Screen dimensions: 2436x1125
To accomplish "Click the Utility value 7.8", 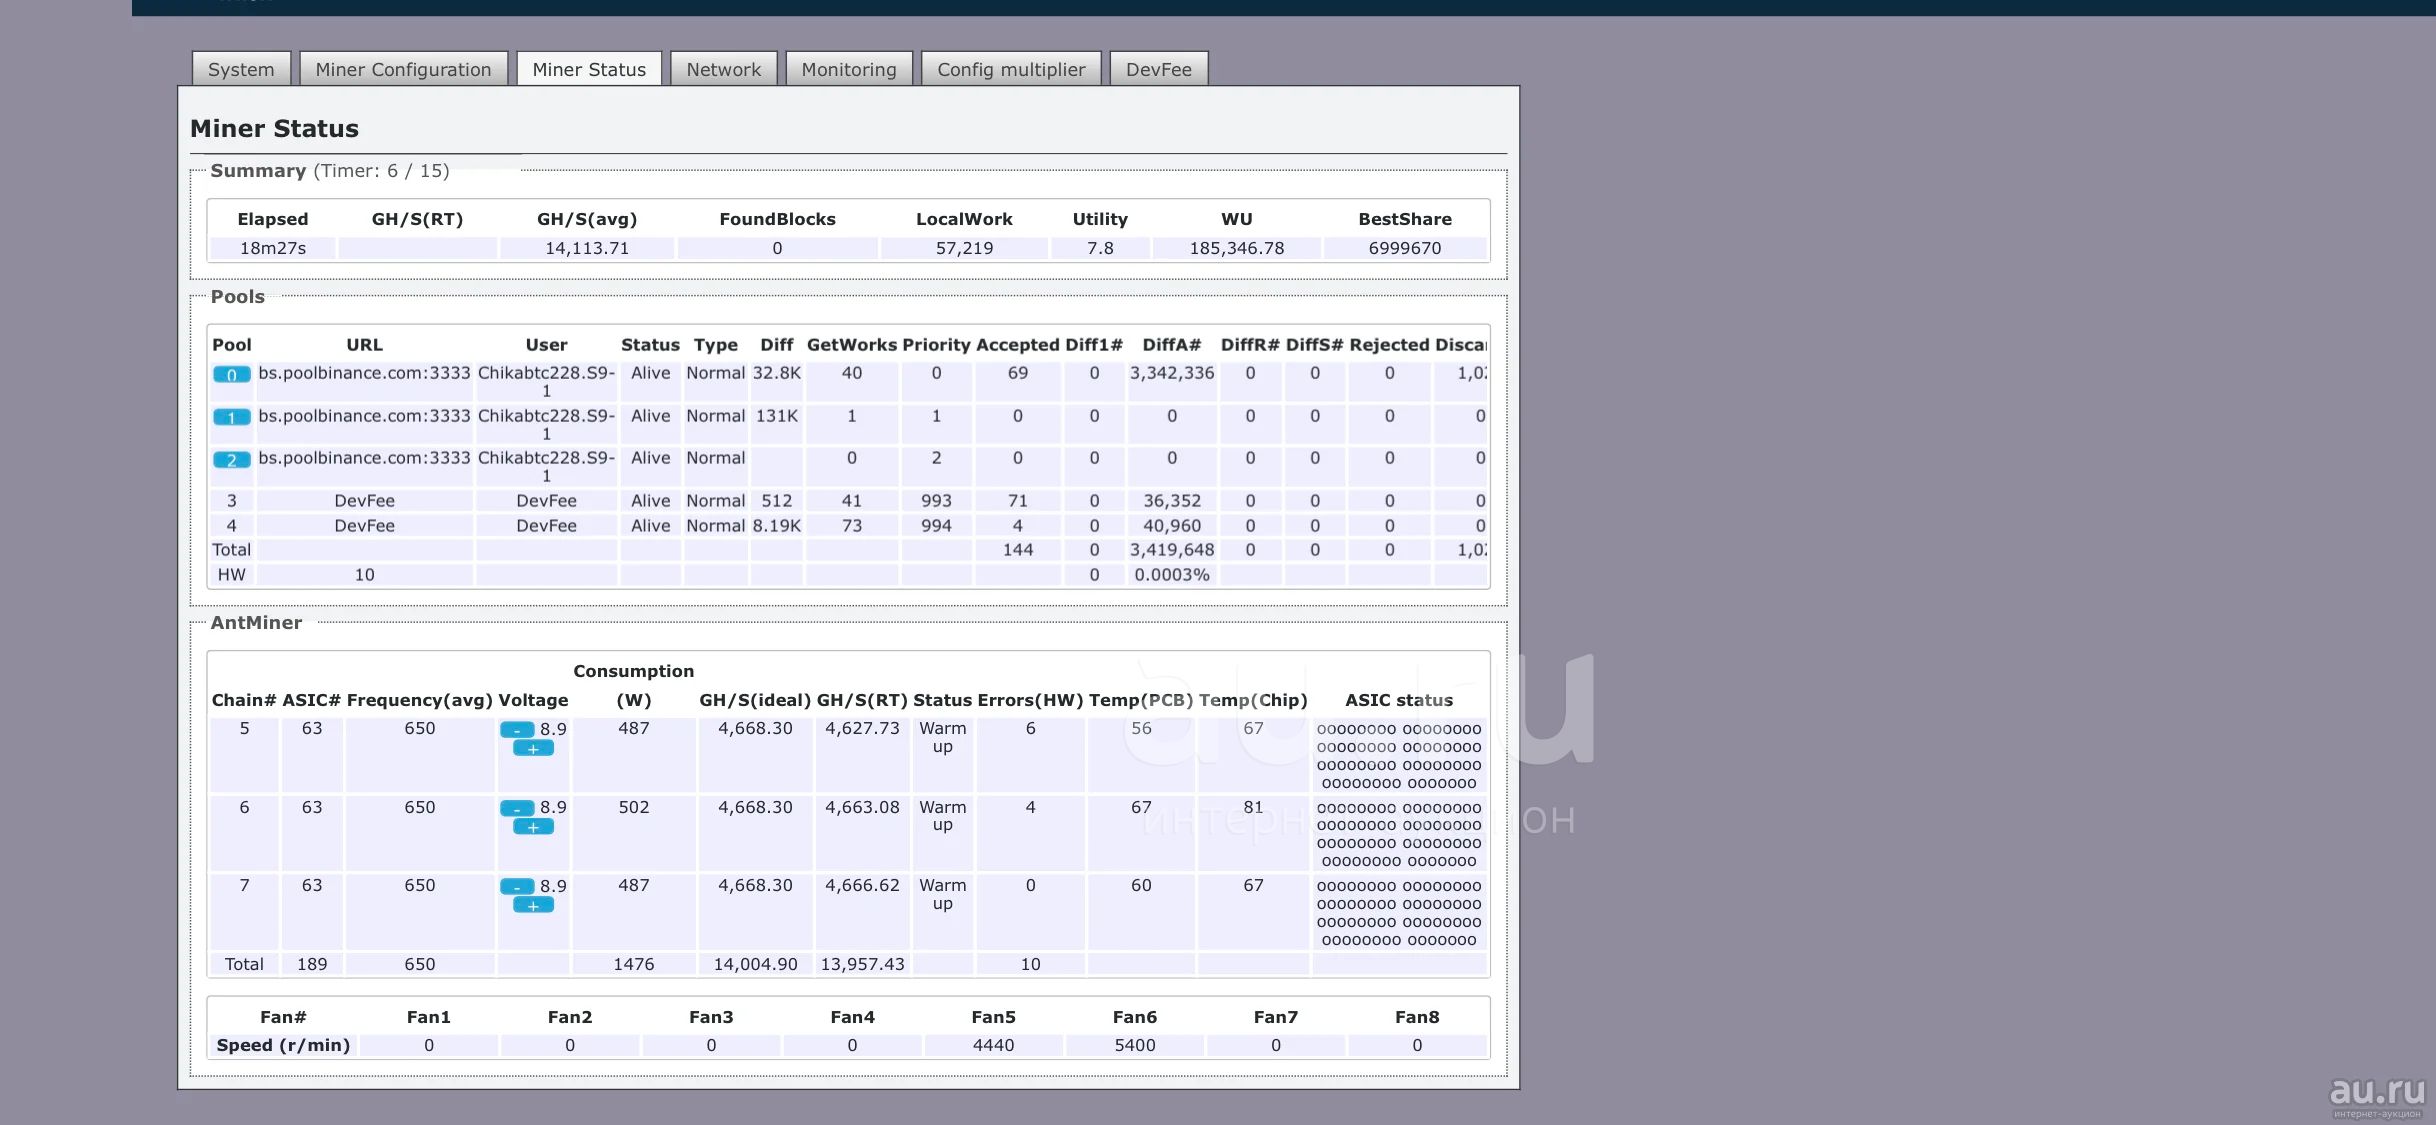I will [1100, 248].
